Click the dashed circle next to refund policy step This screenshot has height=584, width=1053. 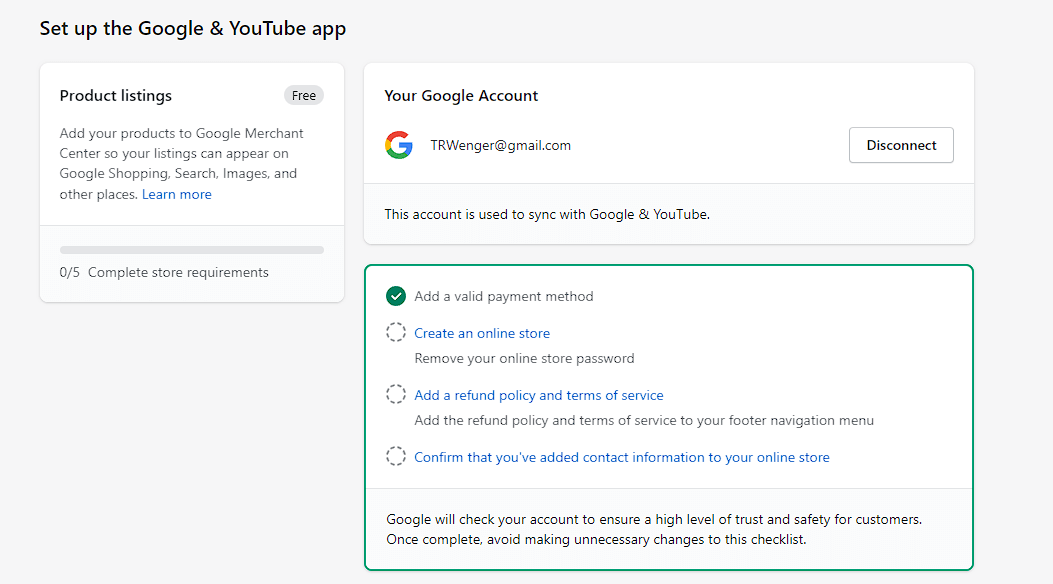coord(396,394)
